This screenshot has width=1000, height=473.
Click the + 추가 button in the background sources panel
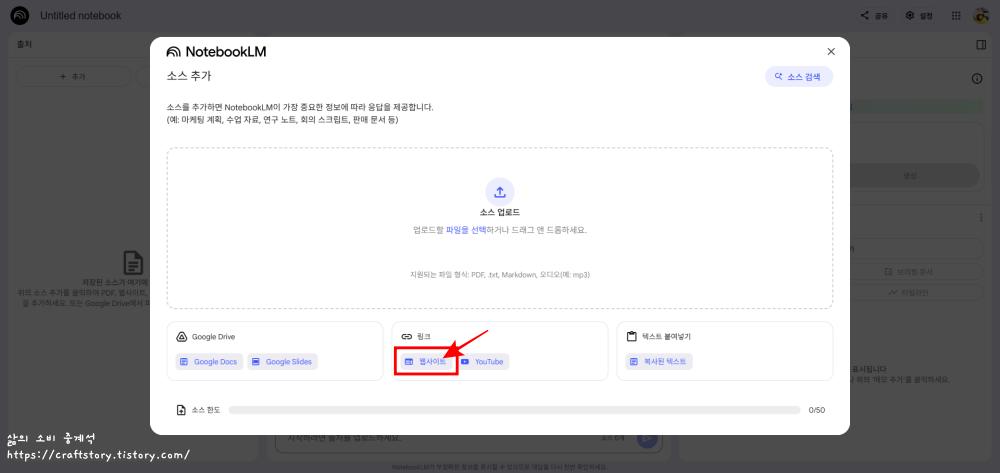click(x=73, y=76)
